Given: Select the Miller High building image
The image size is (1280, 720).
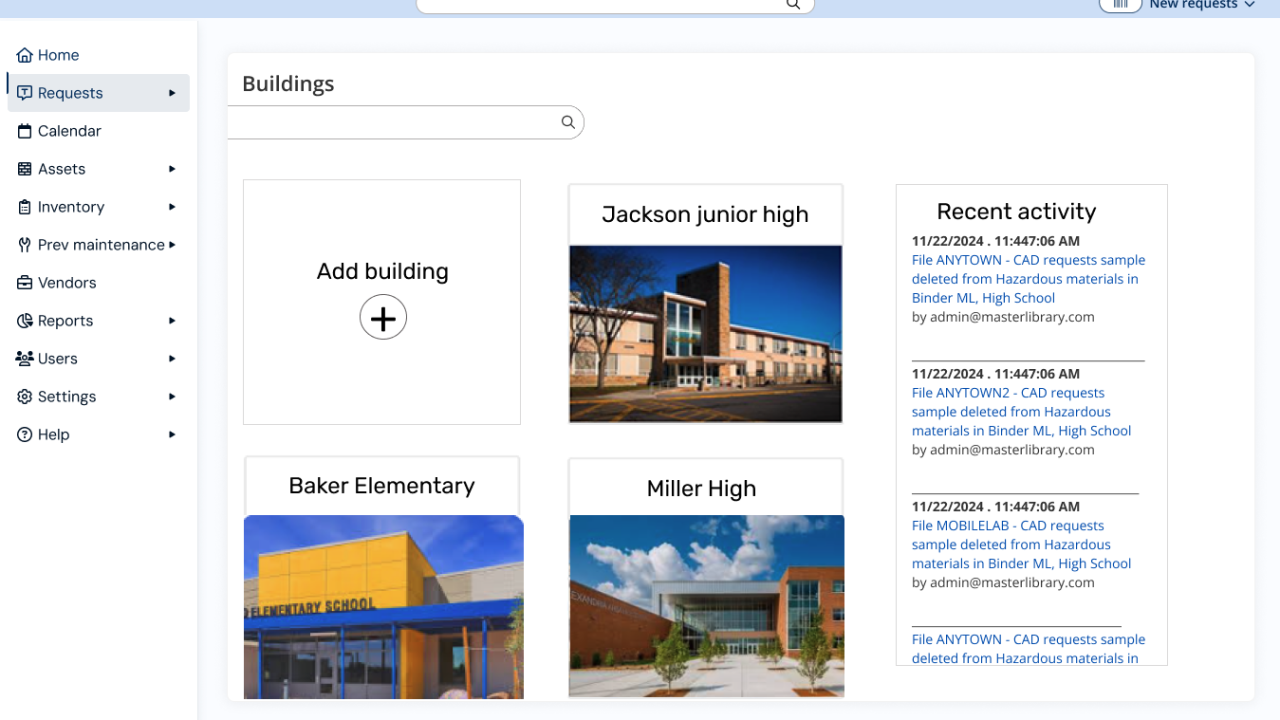Looking at the screenshot, I should point(706,605).
